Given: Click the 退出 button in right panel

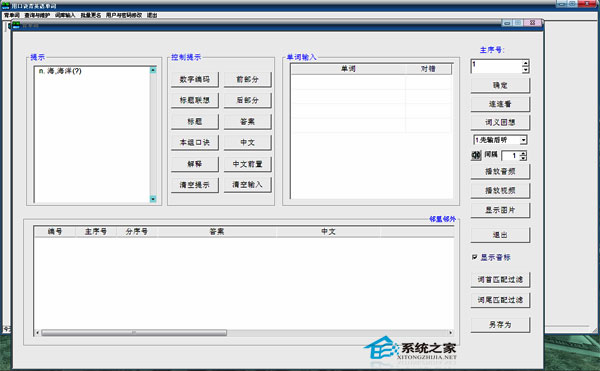Looking at the screenshot, I should pyautogui.click(x=500, y=235).
